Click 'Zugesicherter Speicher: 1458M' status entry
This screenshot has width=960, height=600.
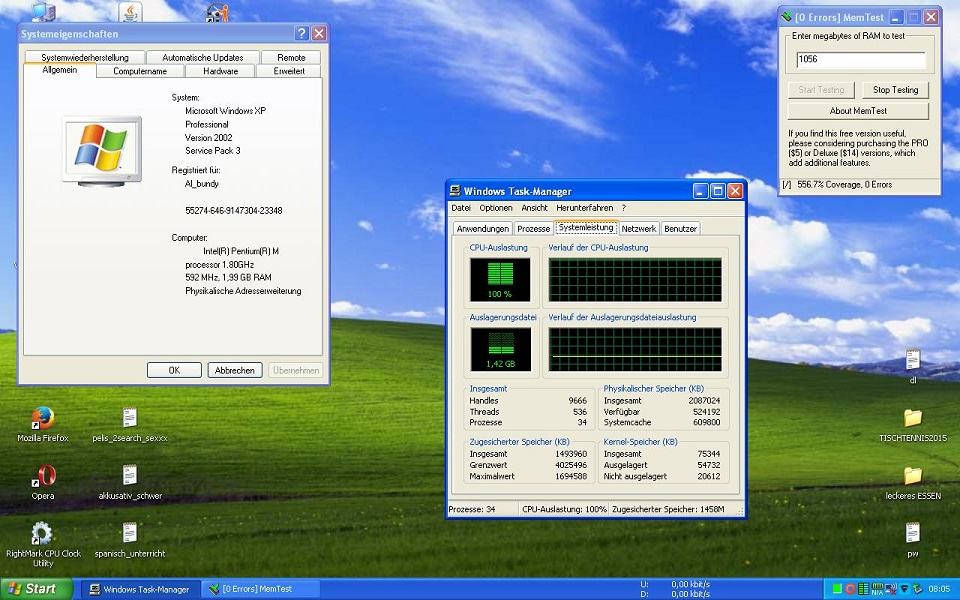(x=669, y=509)
